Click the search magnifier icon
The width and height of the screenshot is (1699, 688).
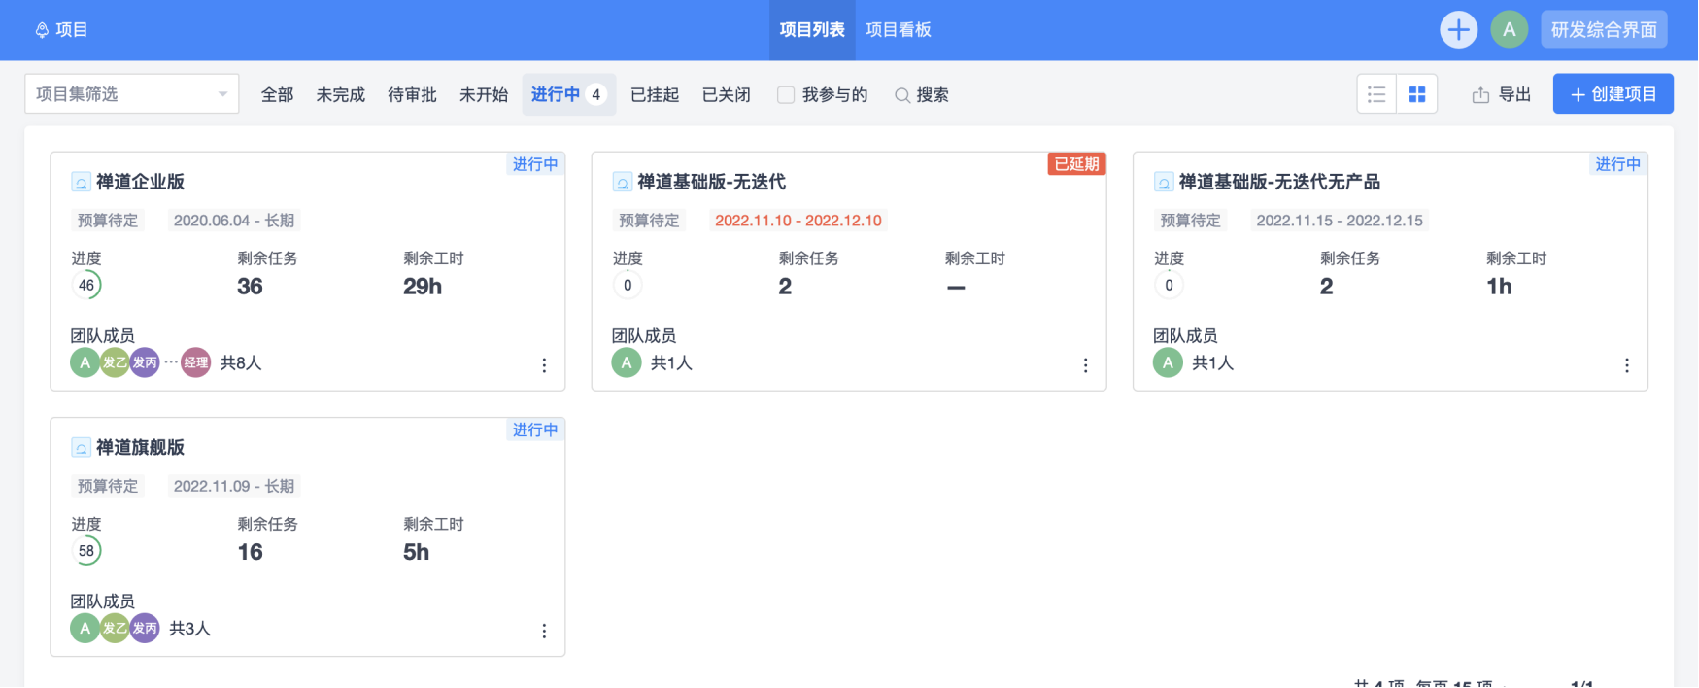tap(902, 95)
